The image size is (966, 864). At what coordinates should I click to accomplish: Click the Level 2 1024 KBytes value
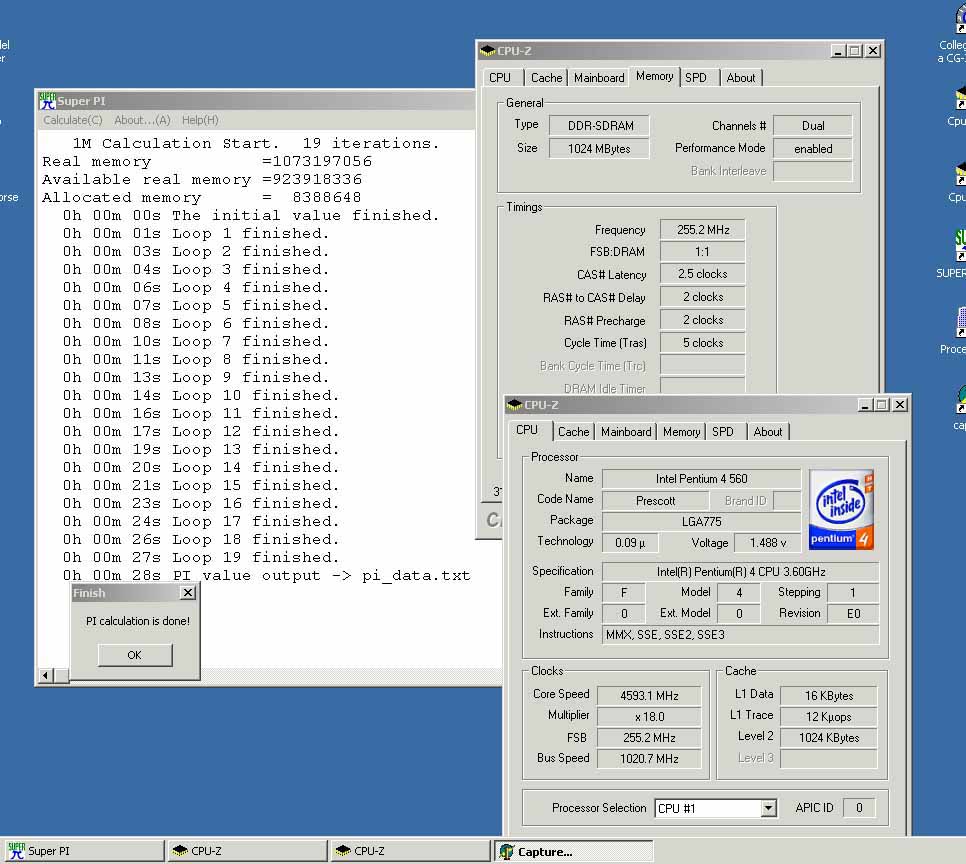pos(829,738)
